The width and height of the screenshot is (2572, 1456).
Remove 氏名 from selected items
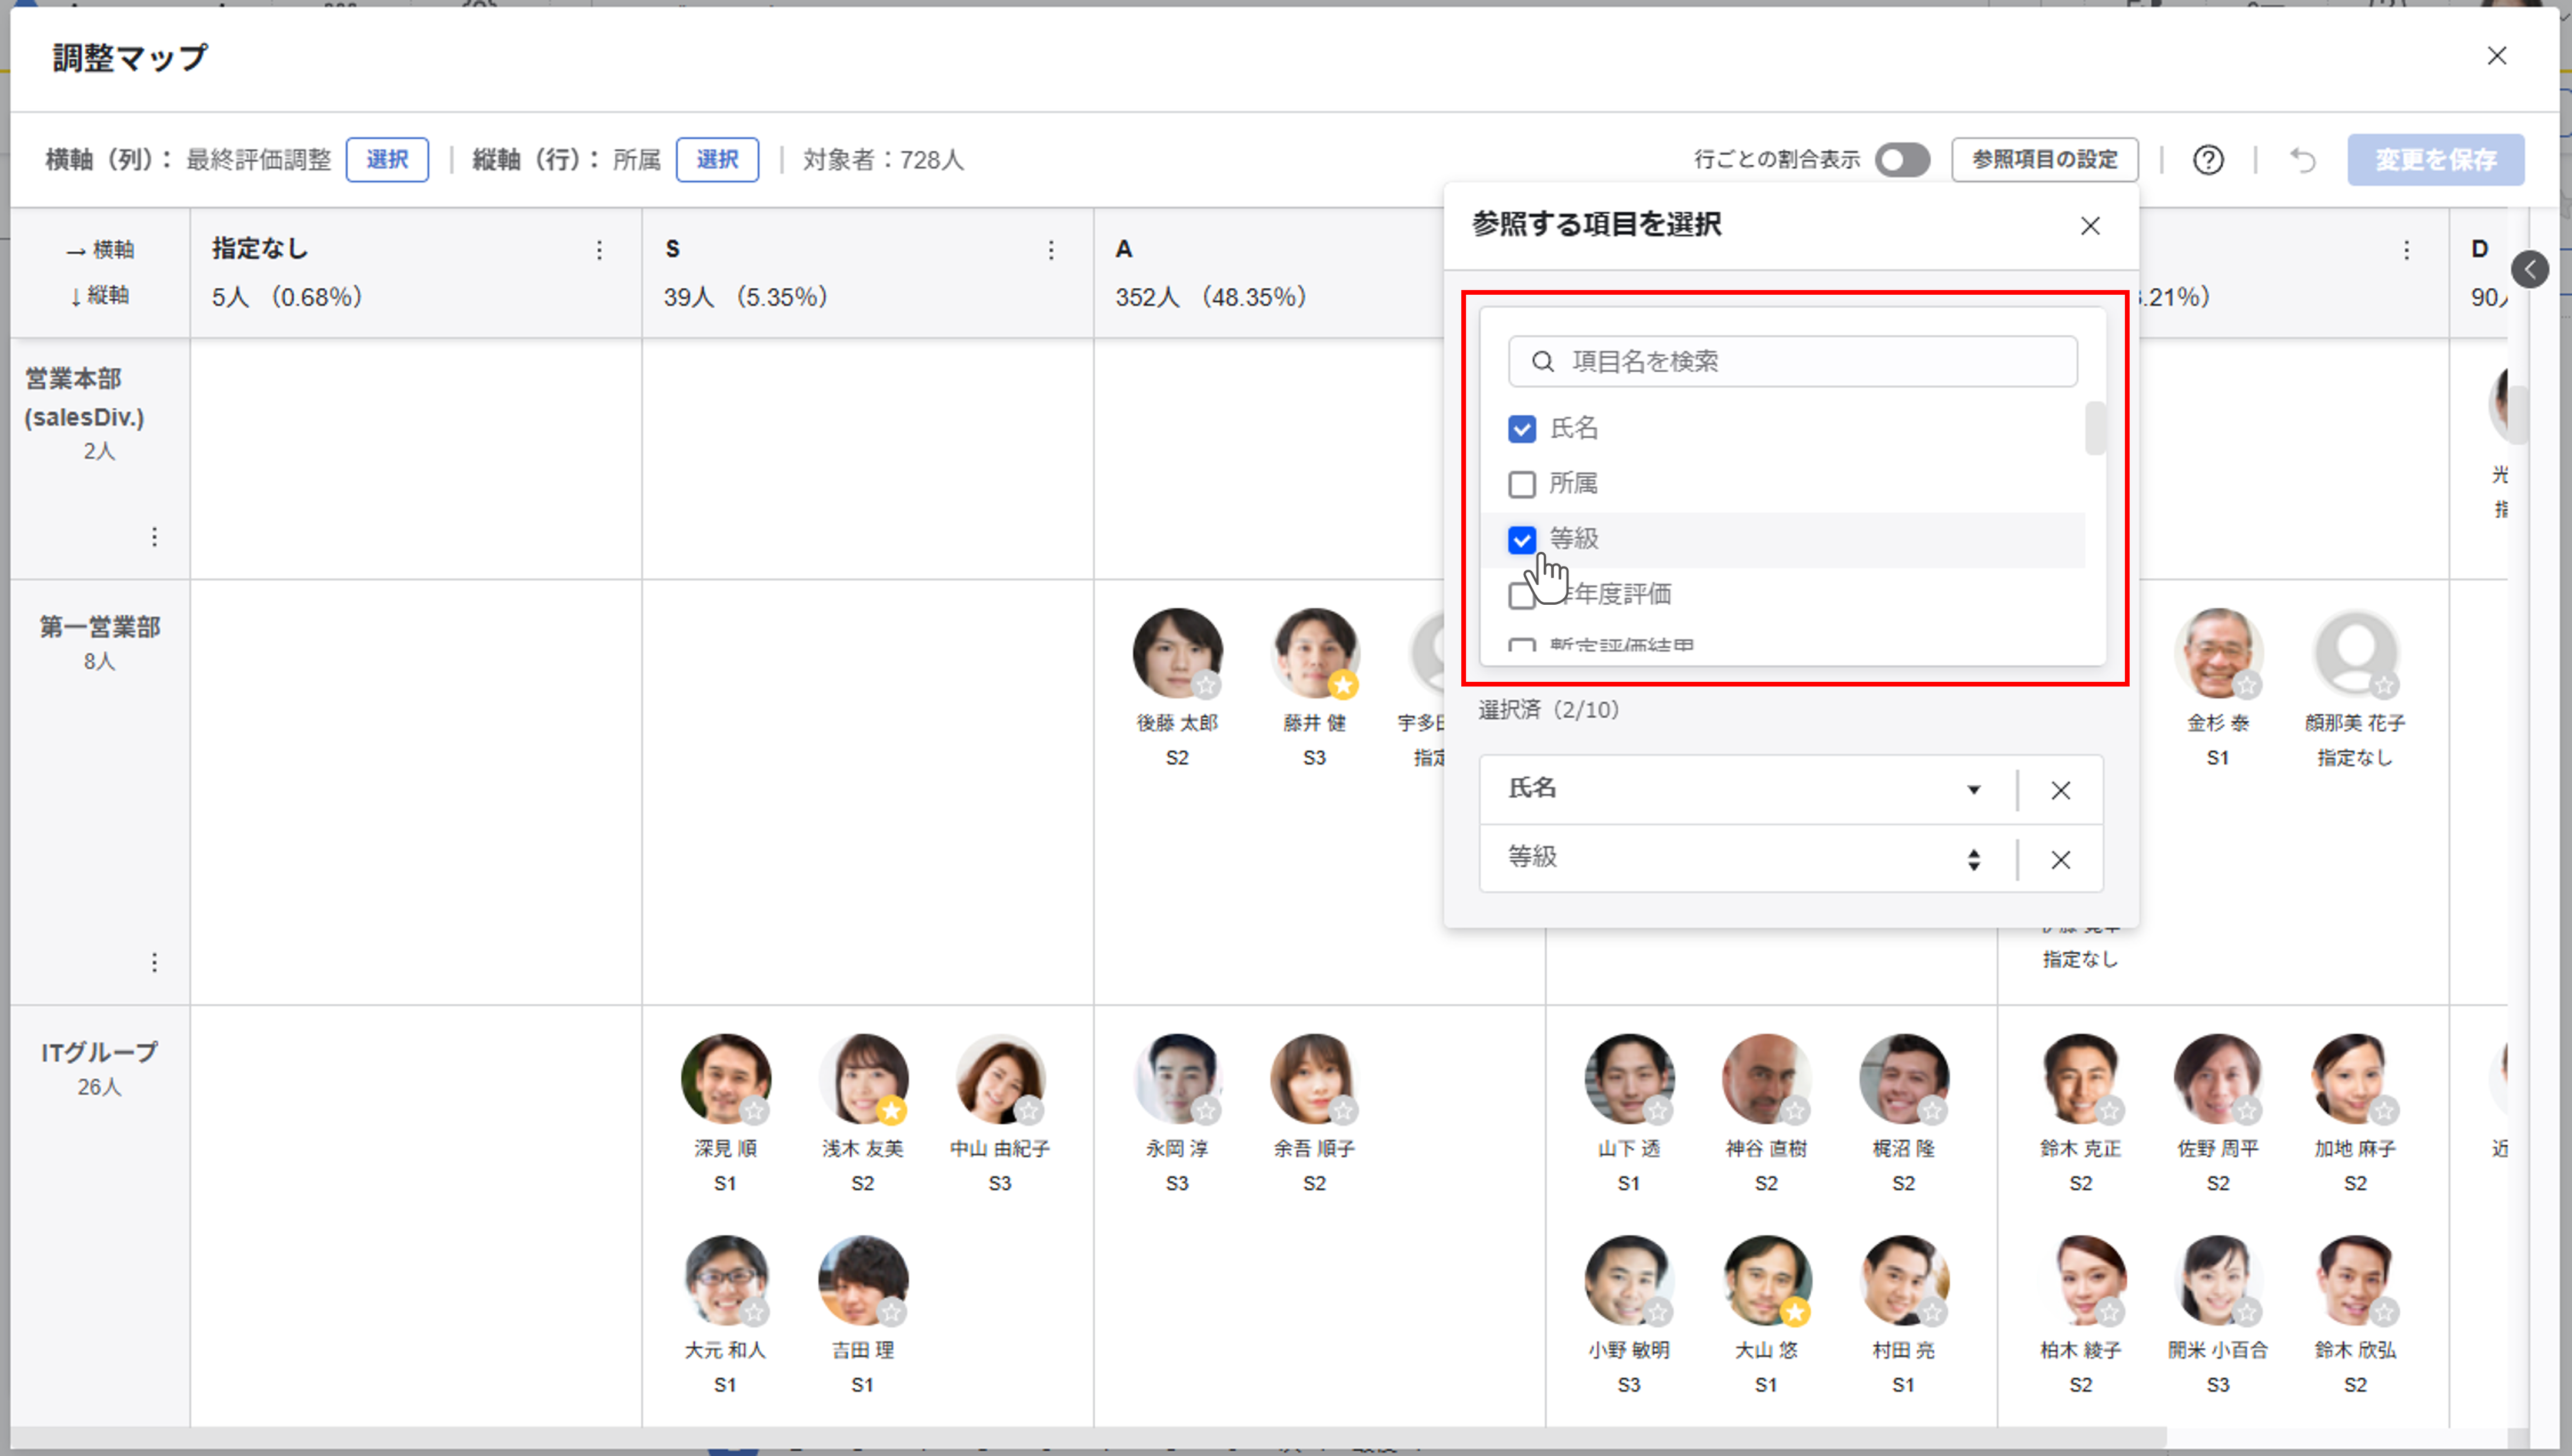2060,790
